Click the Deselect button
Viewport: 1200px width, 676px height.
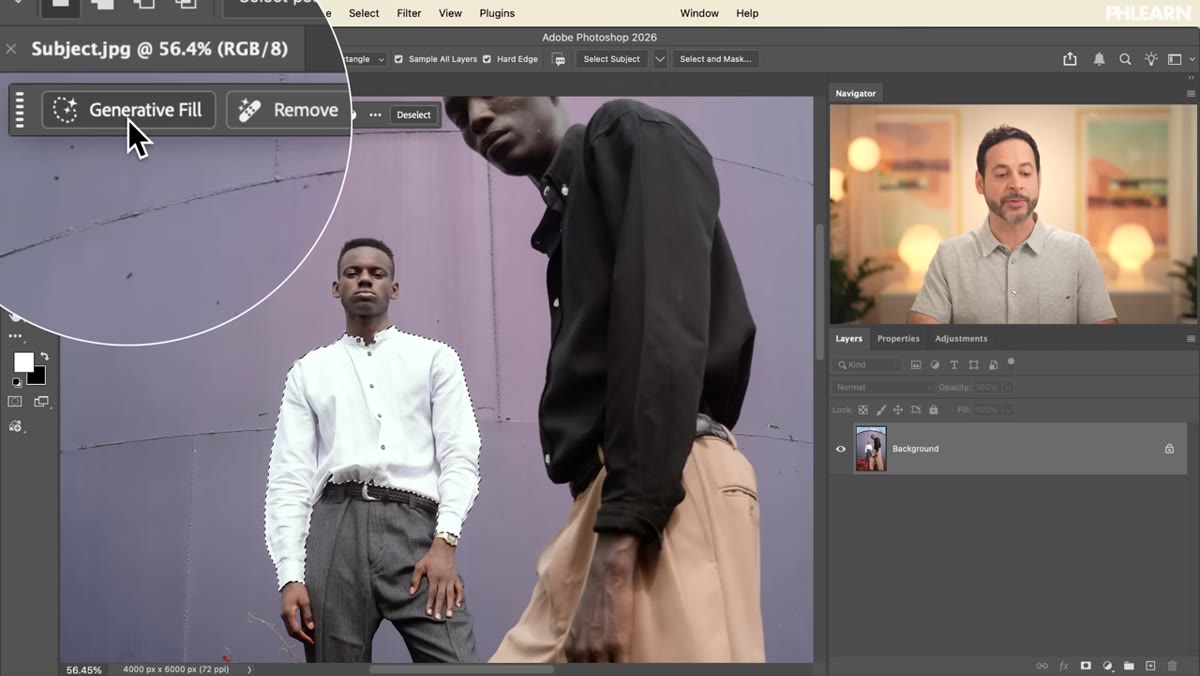(x=414, y=115)
